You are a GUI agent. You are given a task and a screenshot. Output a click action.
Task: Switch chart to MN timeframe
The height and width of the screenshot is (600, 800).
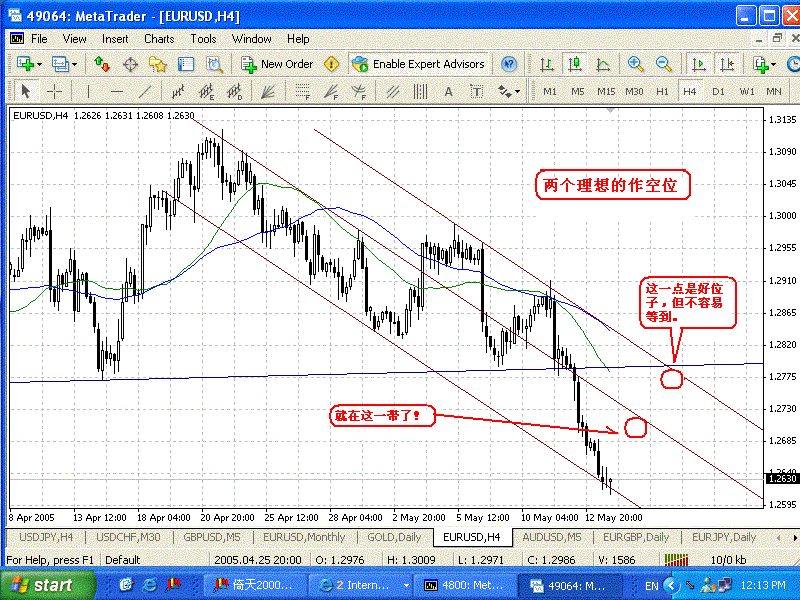(x=773, y=92)
